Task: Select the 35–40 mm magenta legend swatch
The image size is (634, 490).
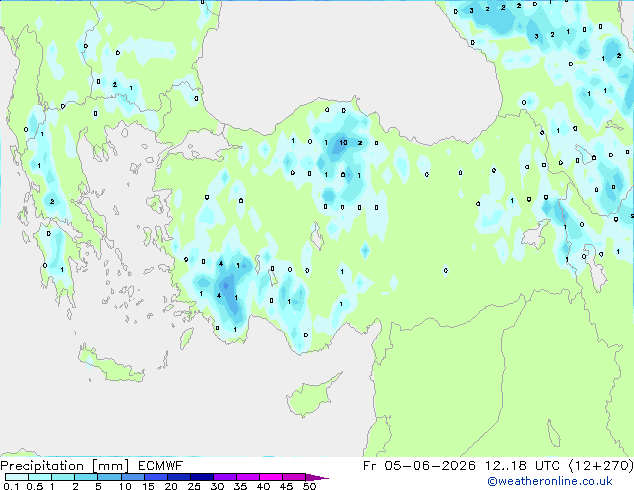Action: [247, 477]
